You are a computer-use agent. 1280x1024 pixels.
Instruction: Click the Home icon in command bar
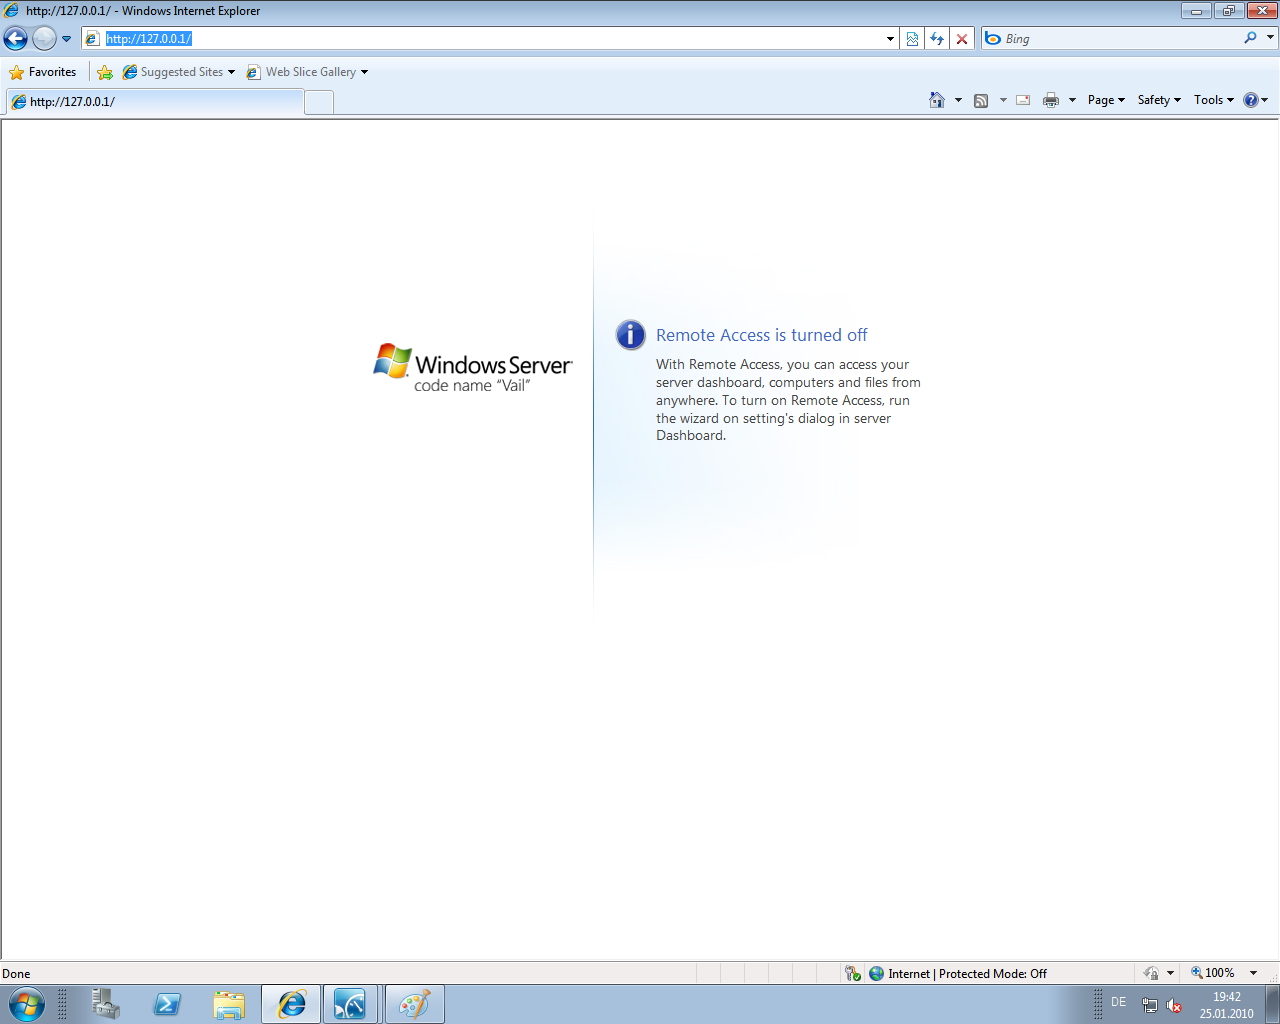coord(937,100)
